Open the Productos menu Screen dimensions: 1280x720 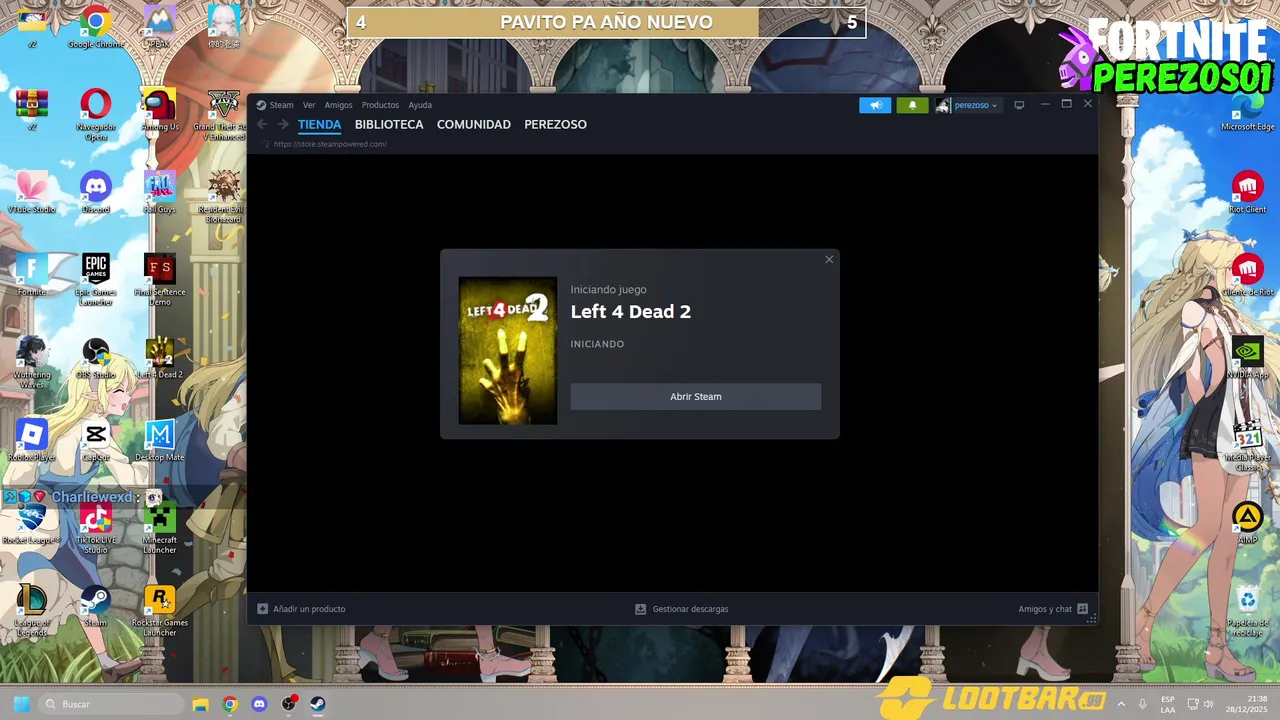[380, 105]
